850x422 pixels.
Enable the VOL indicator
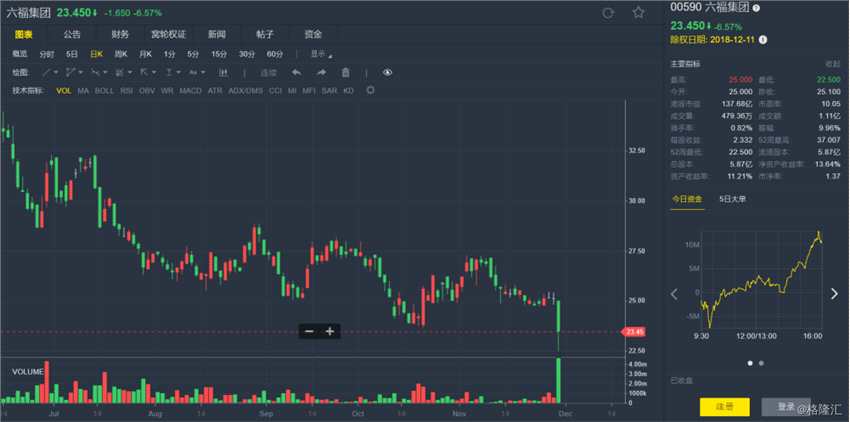tap(63, 91)
